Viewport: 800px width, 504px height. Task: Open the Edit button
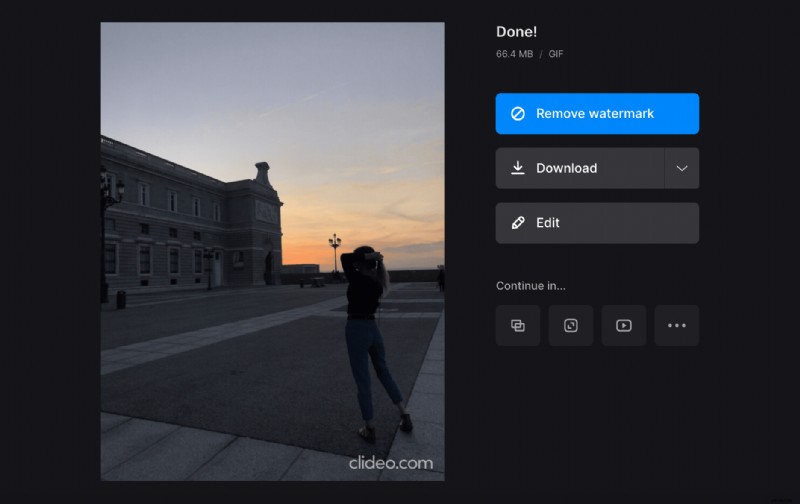(597, 223)
